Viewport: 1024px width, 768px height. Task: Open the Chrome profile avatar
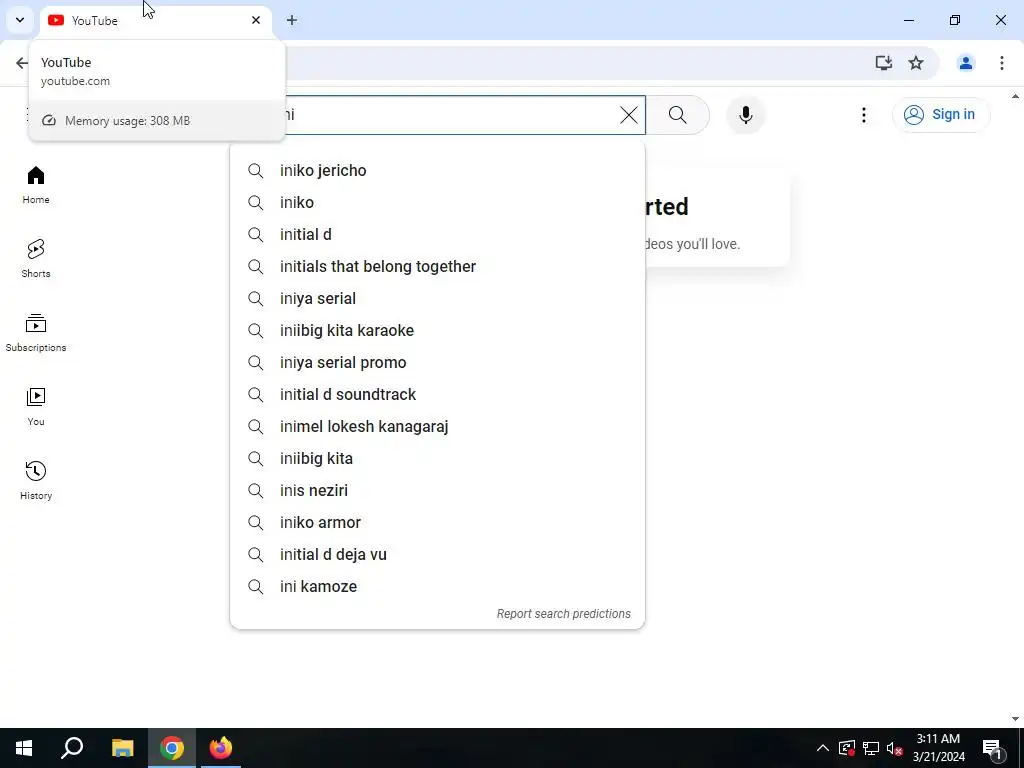click(x=965, y=63)
